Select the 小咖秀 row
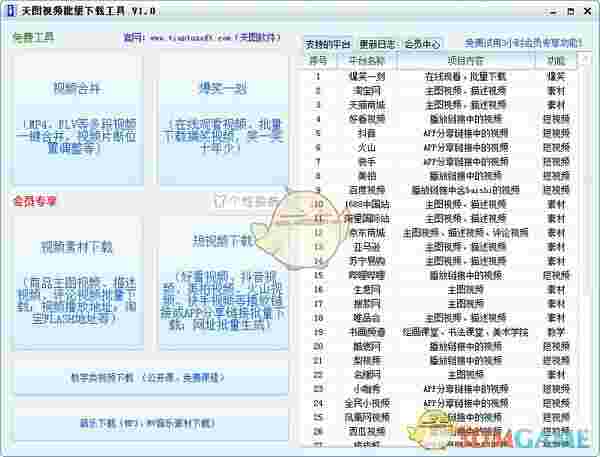This screenshot has height=457, width=600. [x=440, y=389]
